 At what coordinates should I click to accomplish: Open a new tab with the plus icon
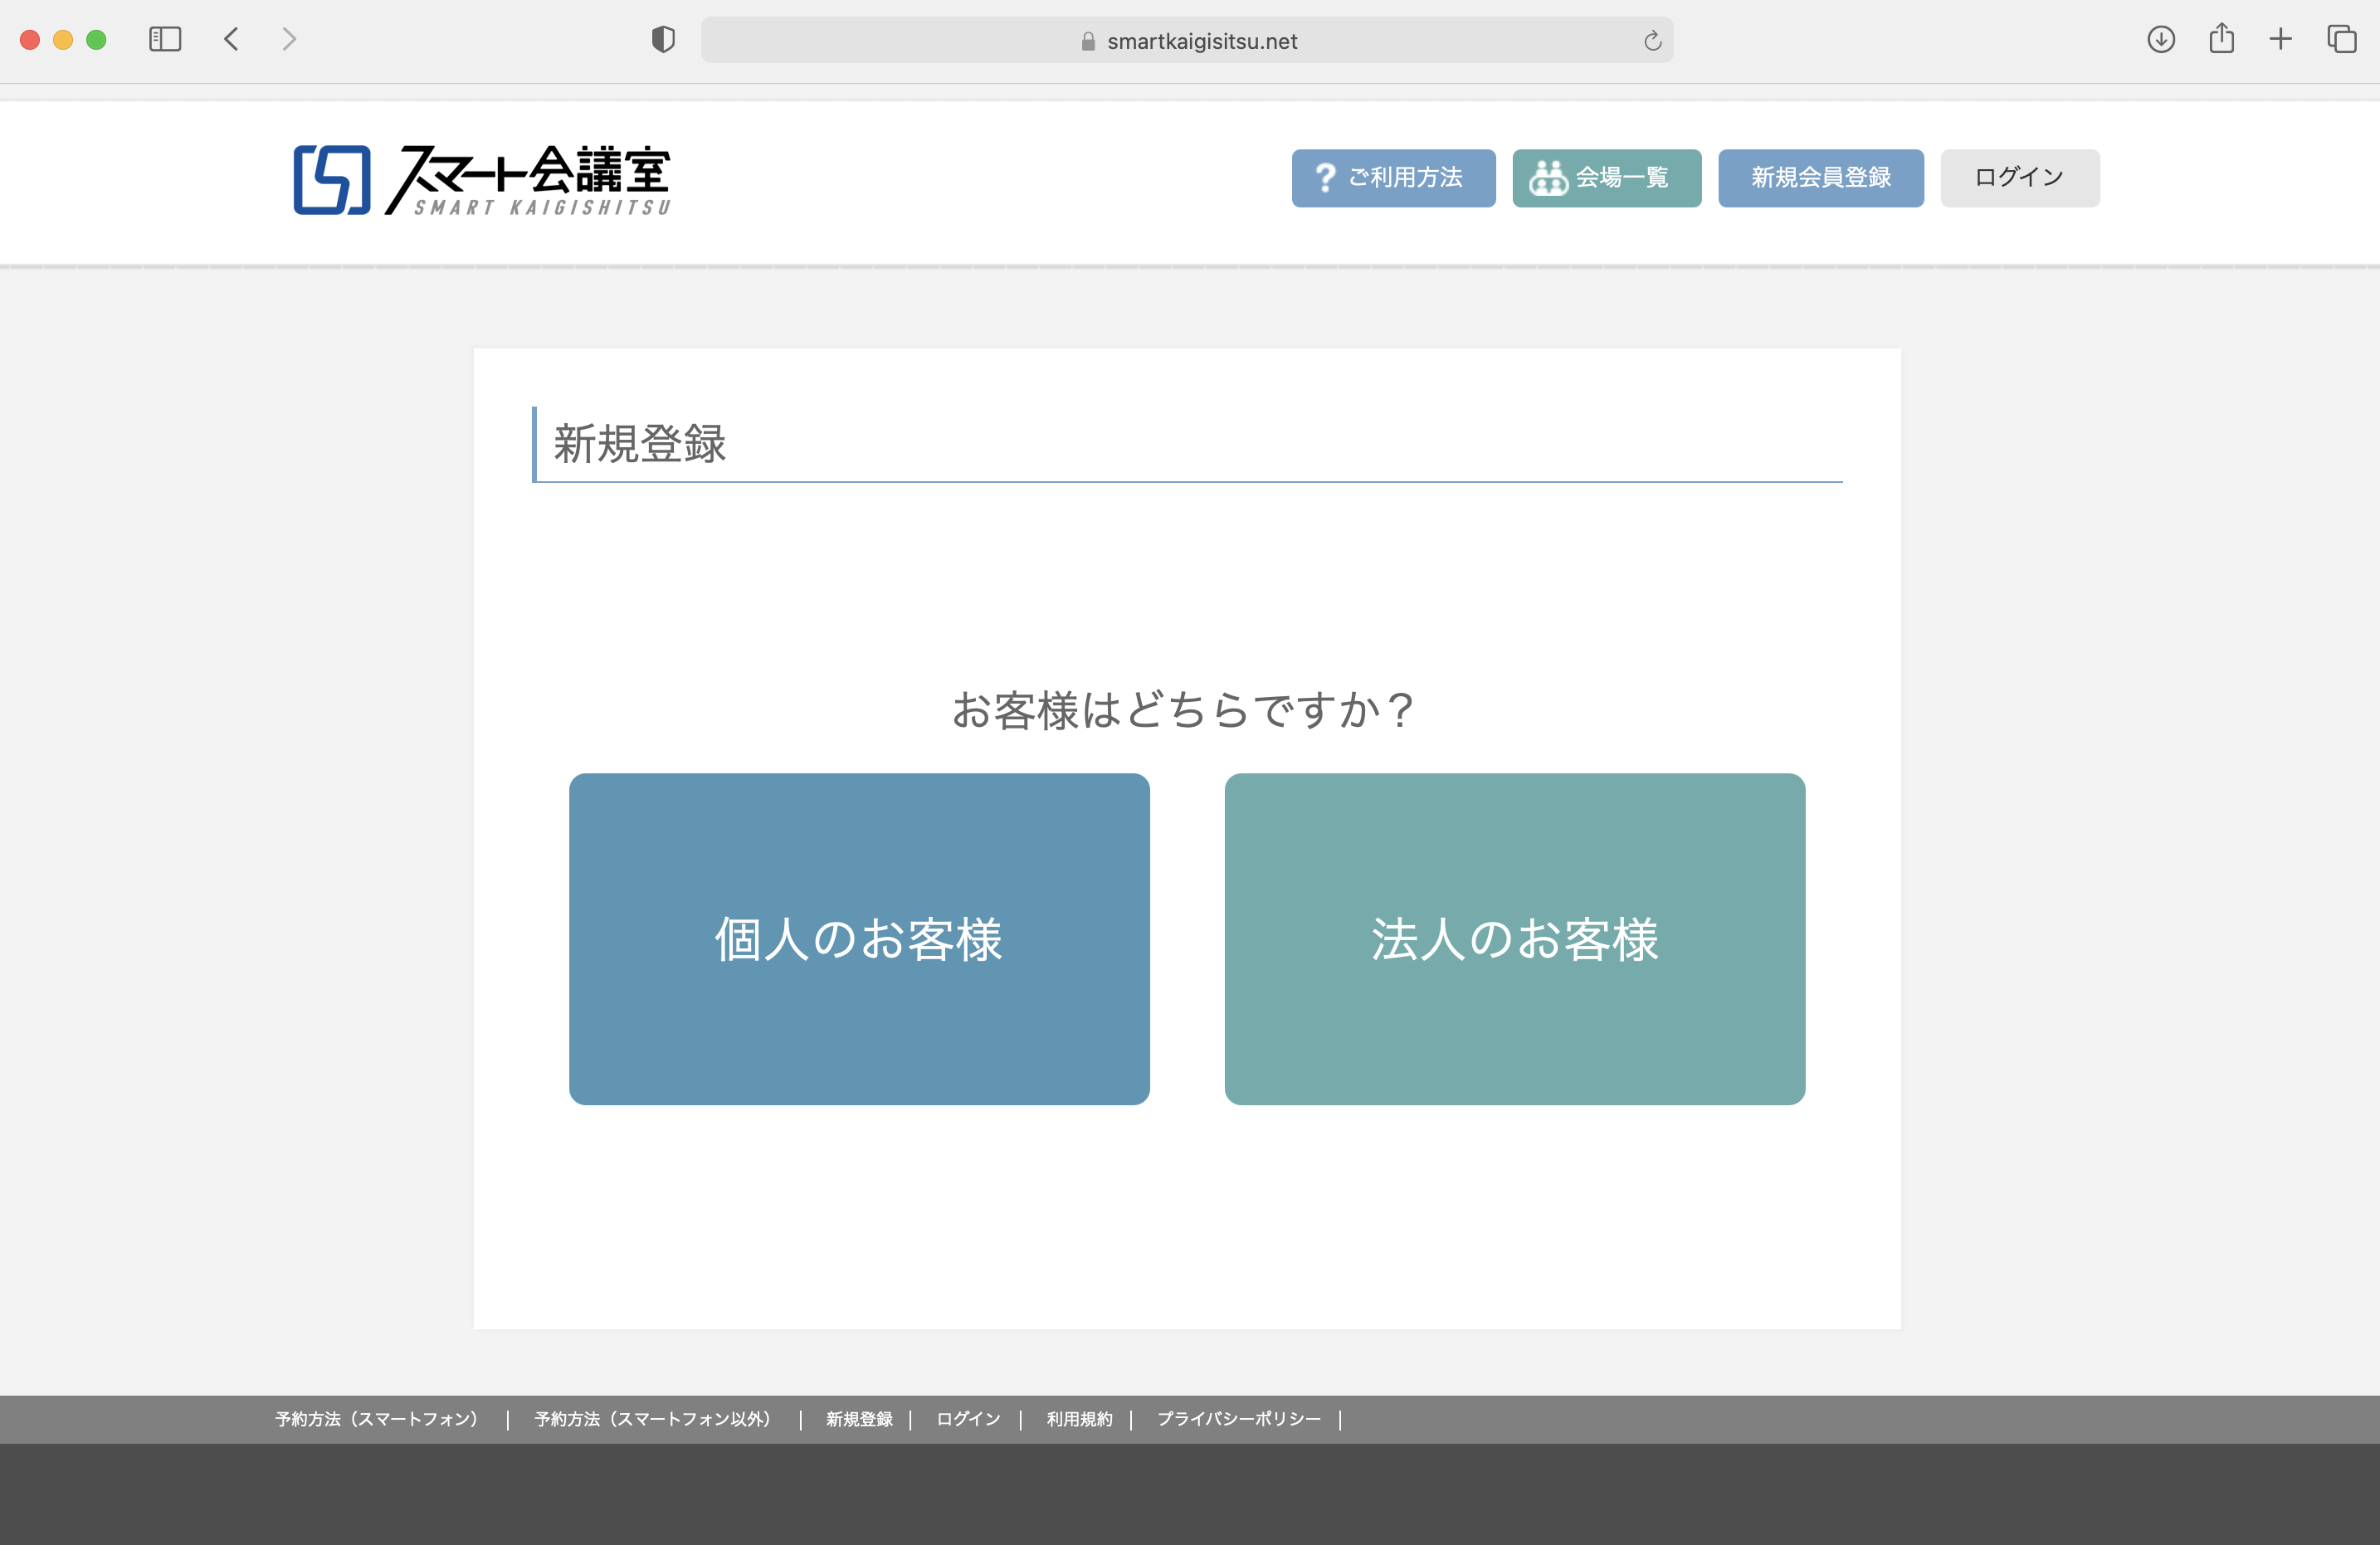[2280, 39]
